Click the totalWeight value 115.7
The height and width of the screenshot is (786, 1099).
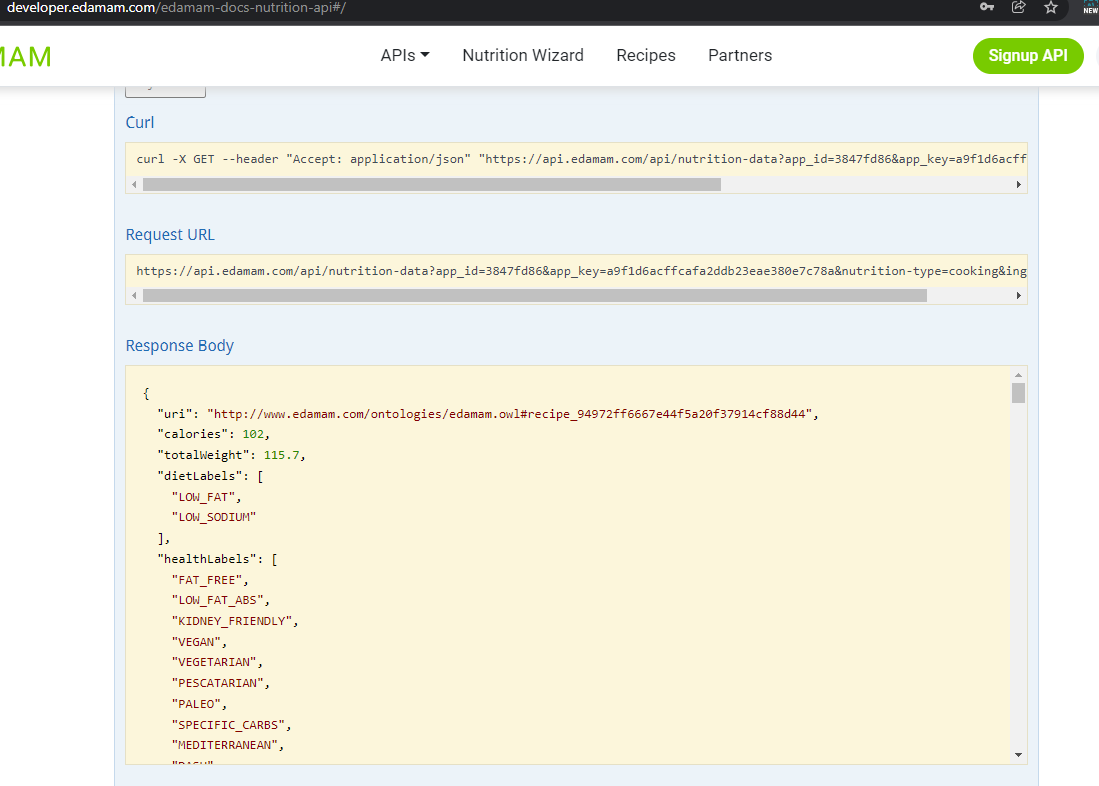[x=282, y=455]
